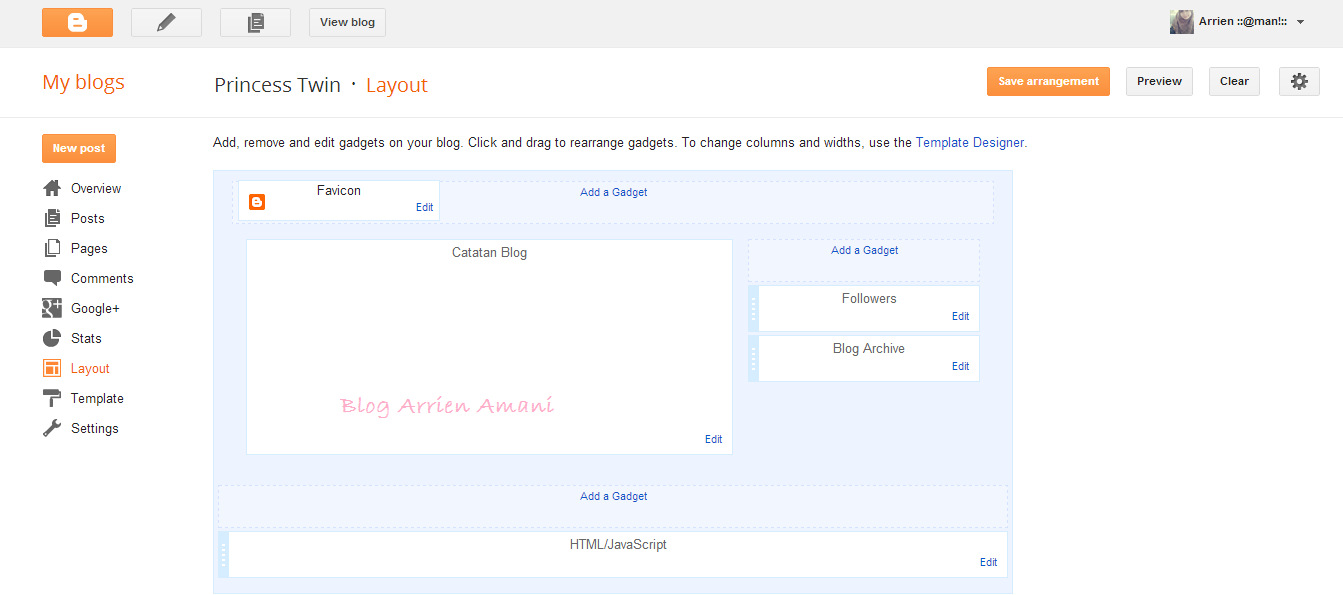1343x595 pixels.
Task: Edit the Followers gadget
Action: point(960,316)
